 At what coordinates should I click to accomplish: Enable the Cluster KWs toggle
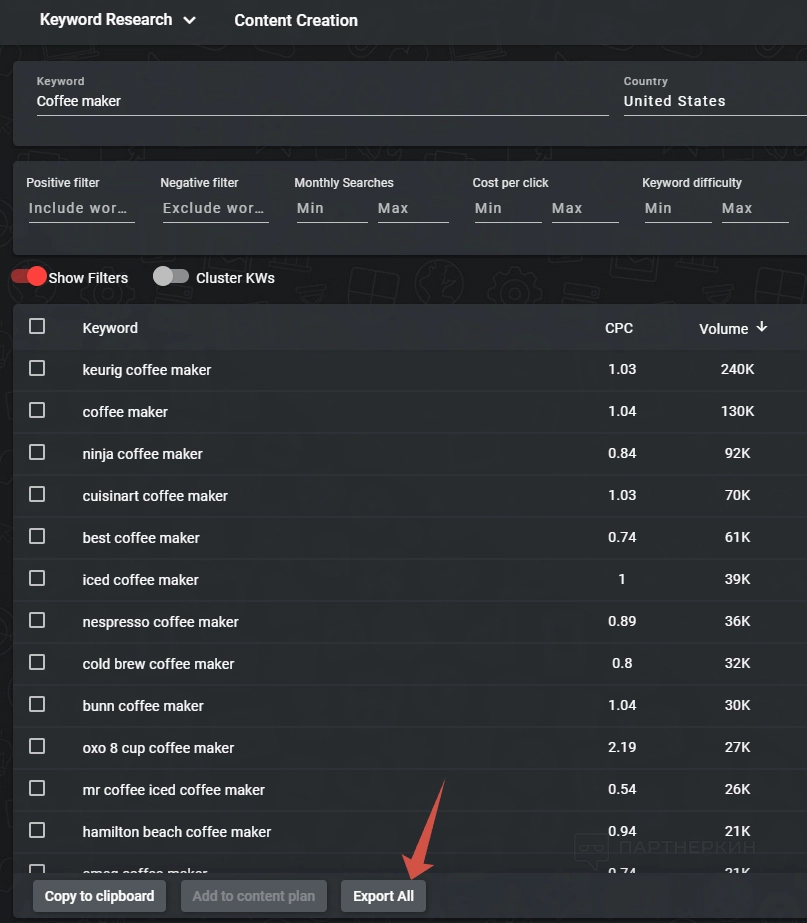171,277
